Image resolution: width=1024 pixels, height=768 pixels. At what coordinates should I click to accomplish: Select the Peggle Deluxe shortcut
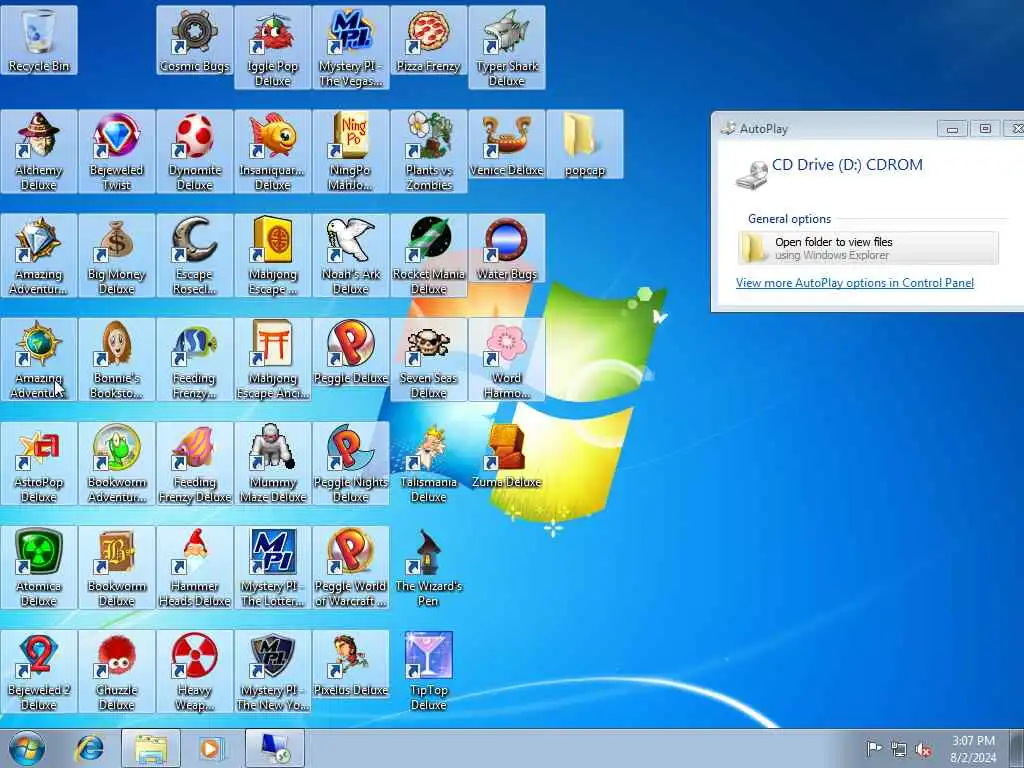351,353
